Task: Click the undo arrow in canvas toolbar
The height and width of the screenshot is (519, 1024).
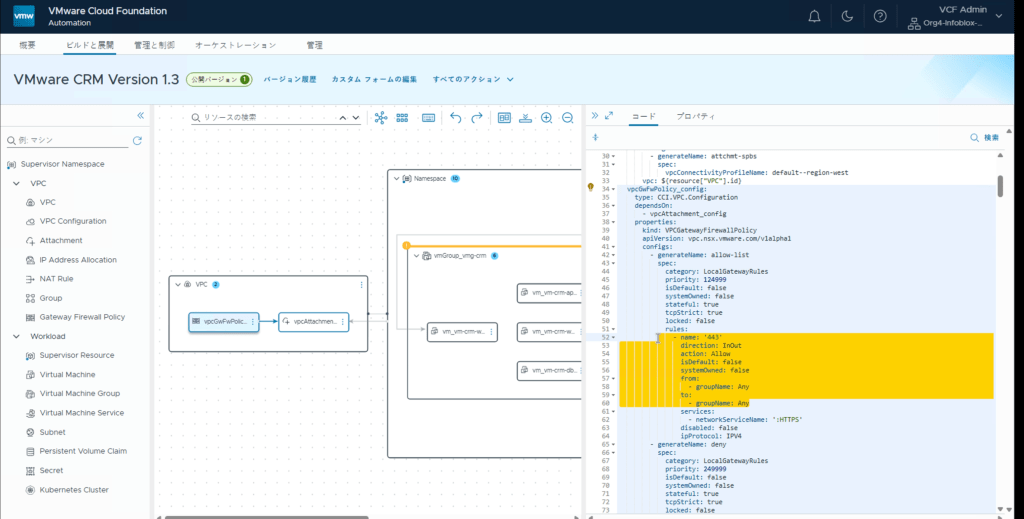Action: (x=456, y=118)
